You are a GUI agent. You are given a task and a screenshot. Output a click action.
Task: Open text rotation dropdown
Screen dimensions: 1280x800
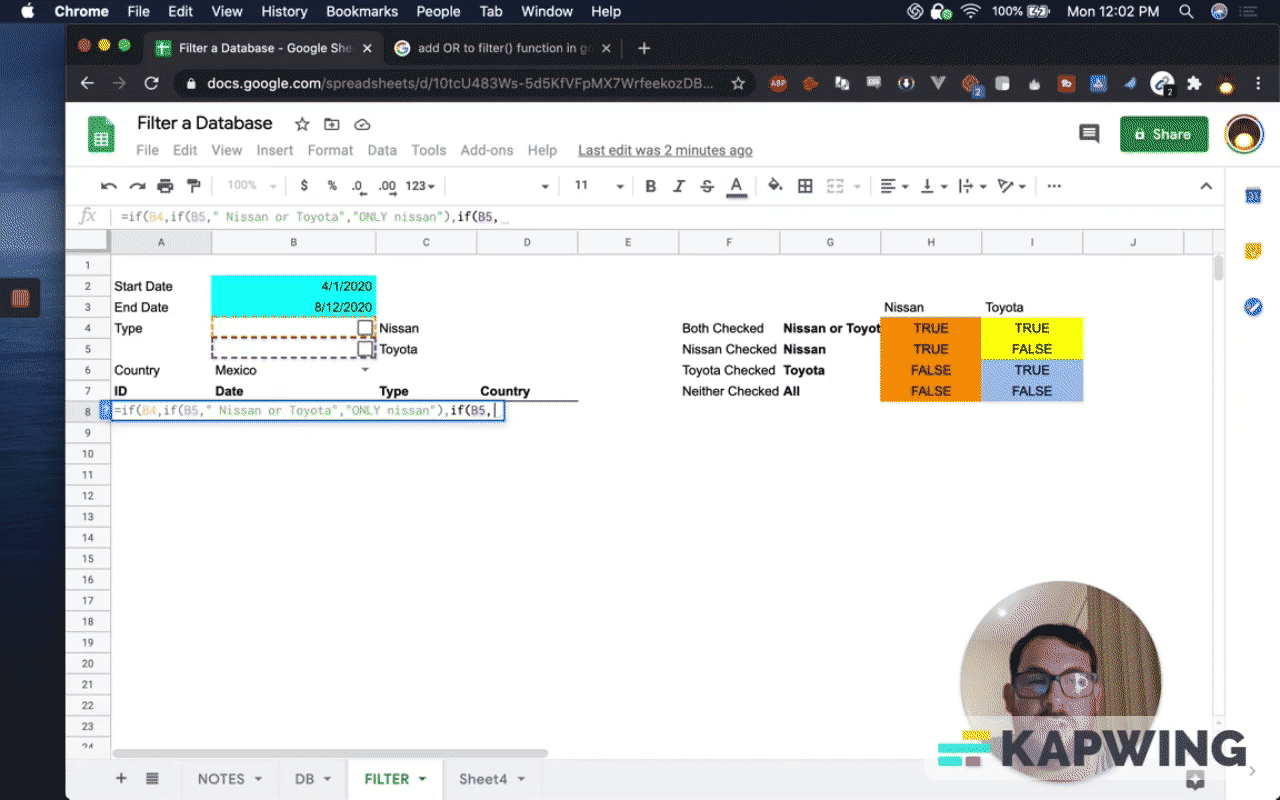click(x=1012, y=186)
